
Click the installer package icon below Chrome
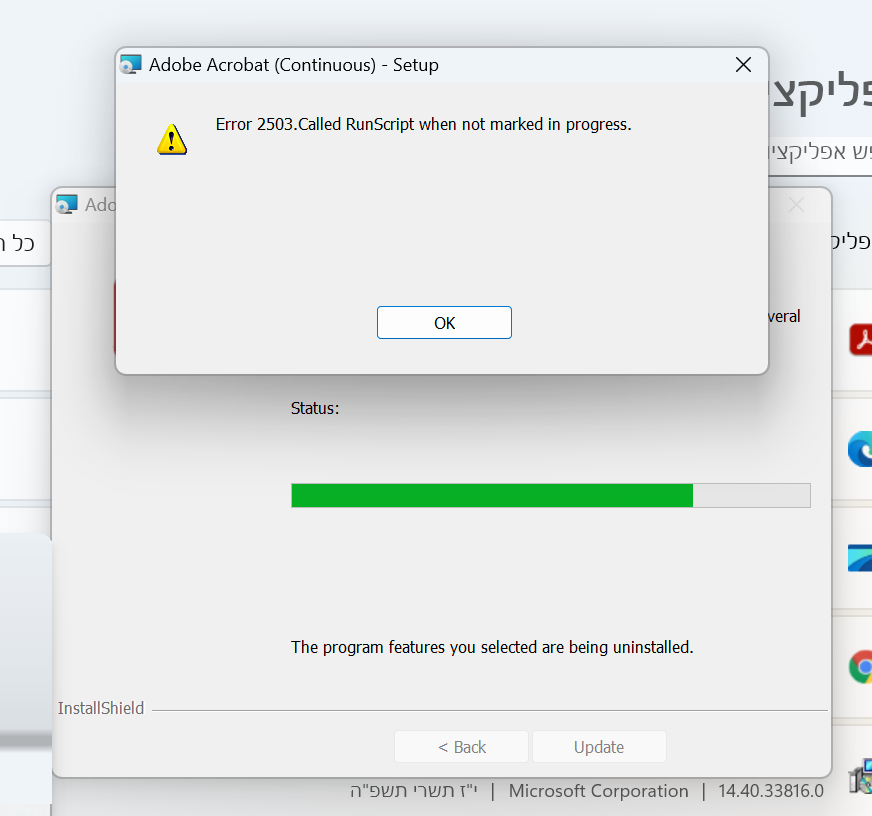point(860,775)
